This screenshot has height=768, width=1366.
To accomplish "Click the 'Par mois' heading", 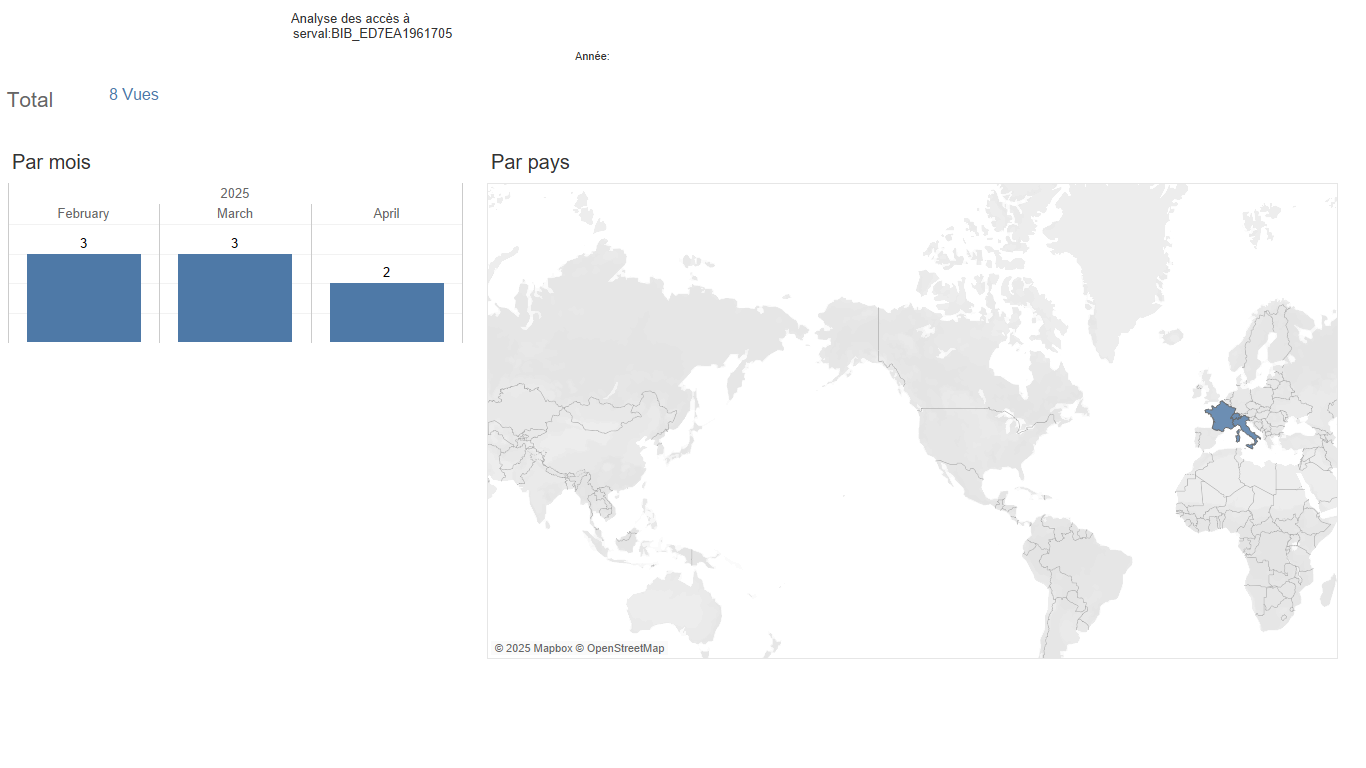I will (x=51, y=162).
